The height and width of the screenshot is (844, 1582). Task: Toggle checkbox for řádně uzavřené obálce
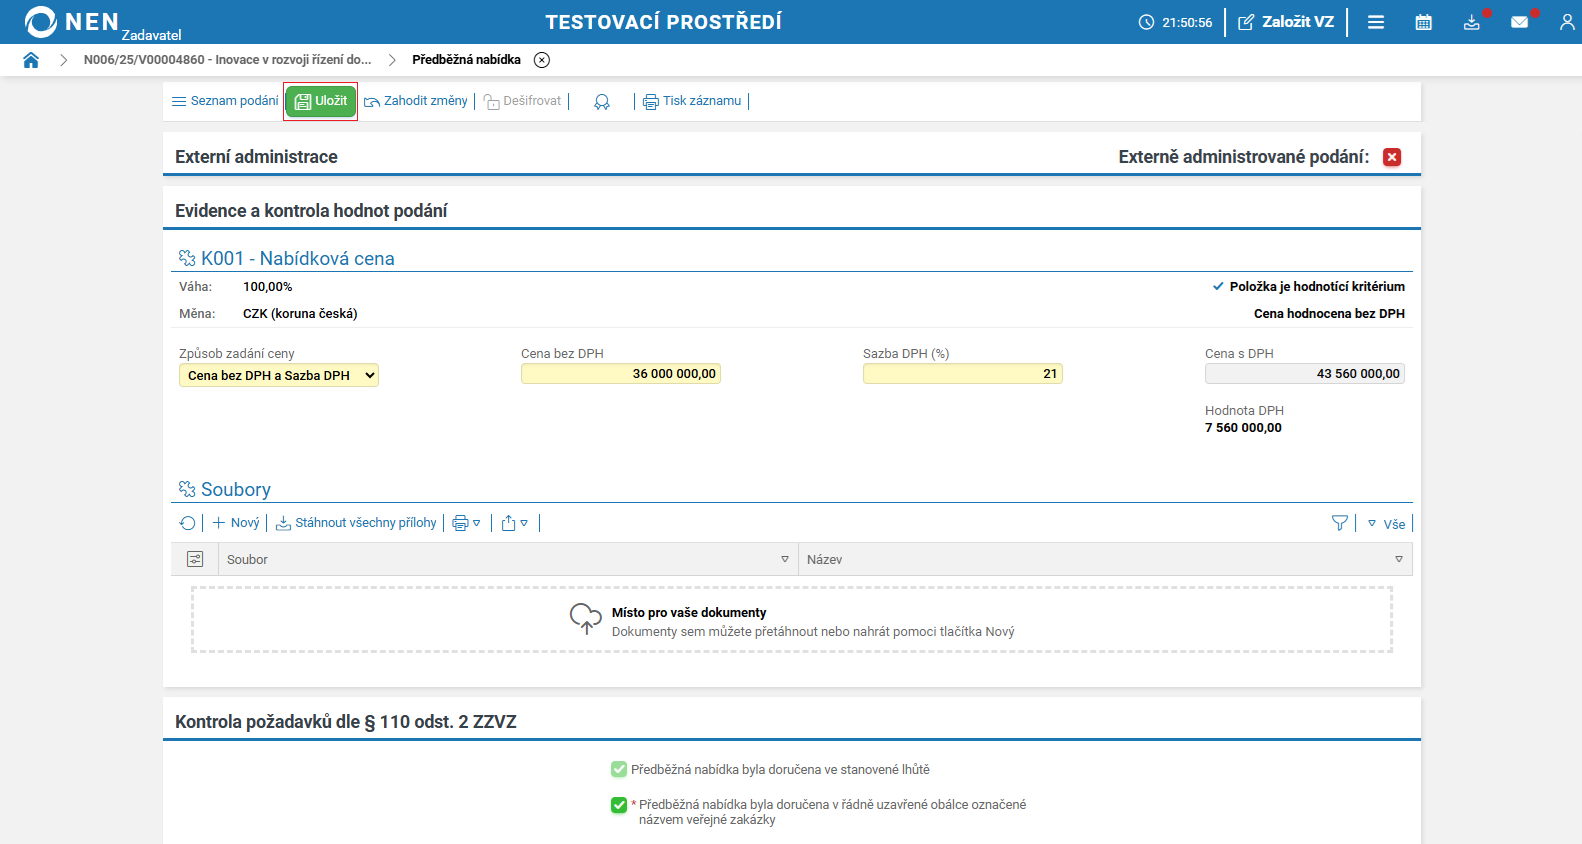click(619, 805)
